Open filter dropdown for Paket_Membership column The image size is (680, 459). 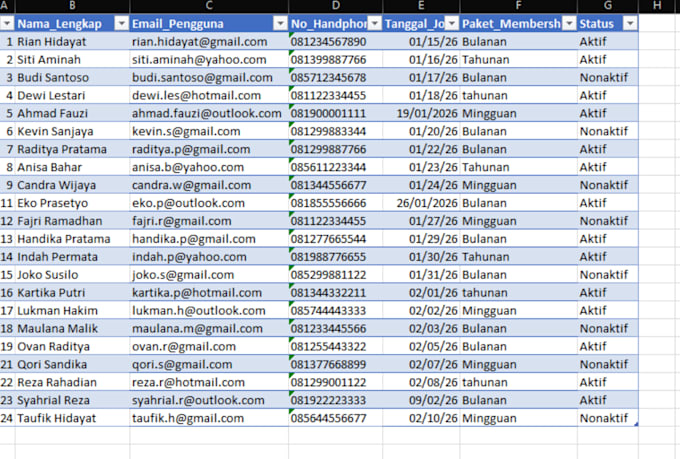(x=569, y=23)
